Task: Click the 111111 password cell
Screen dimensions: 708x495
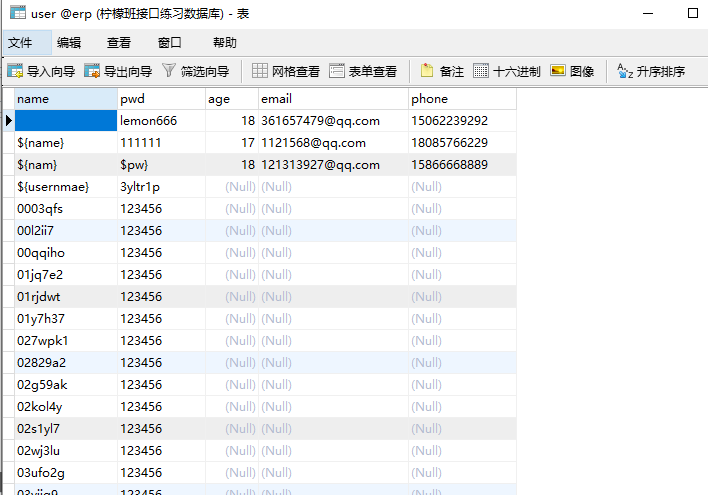Action: click(161, 143)
